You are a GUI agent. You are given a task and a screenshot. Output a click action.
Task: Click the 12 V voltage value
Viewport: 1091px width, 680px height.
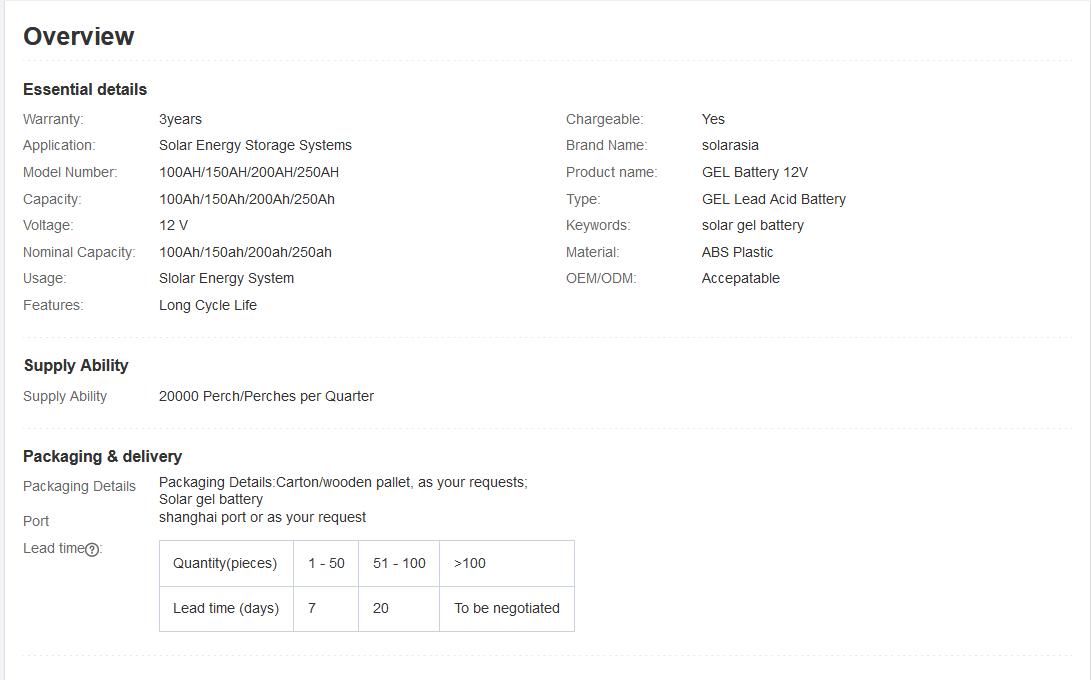coord(173,225)
